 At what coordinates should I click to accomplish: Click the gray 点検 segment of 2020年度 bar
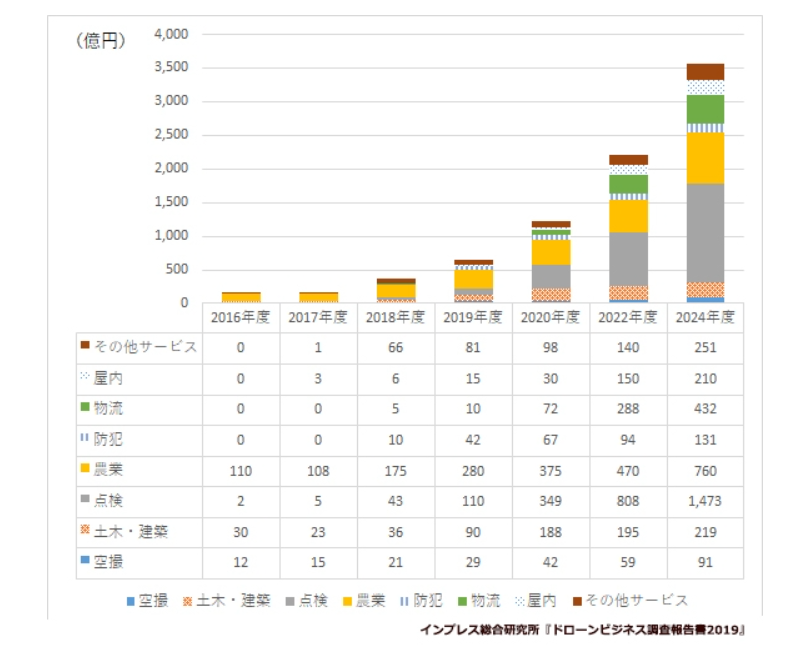click(x=551, y=276)
